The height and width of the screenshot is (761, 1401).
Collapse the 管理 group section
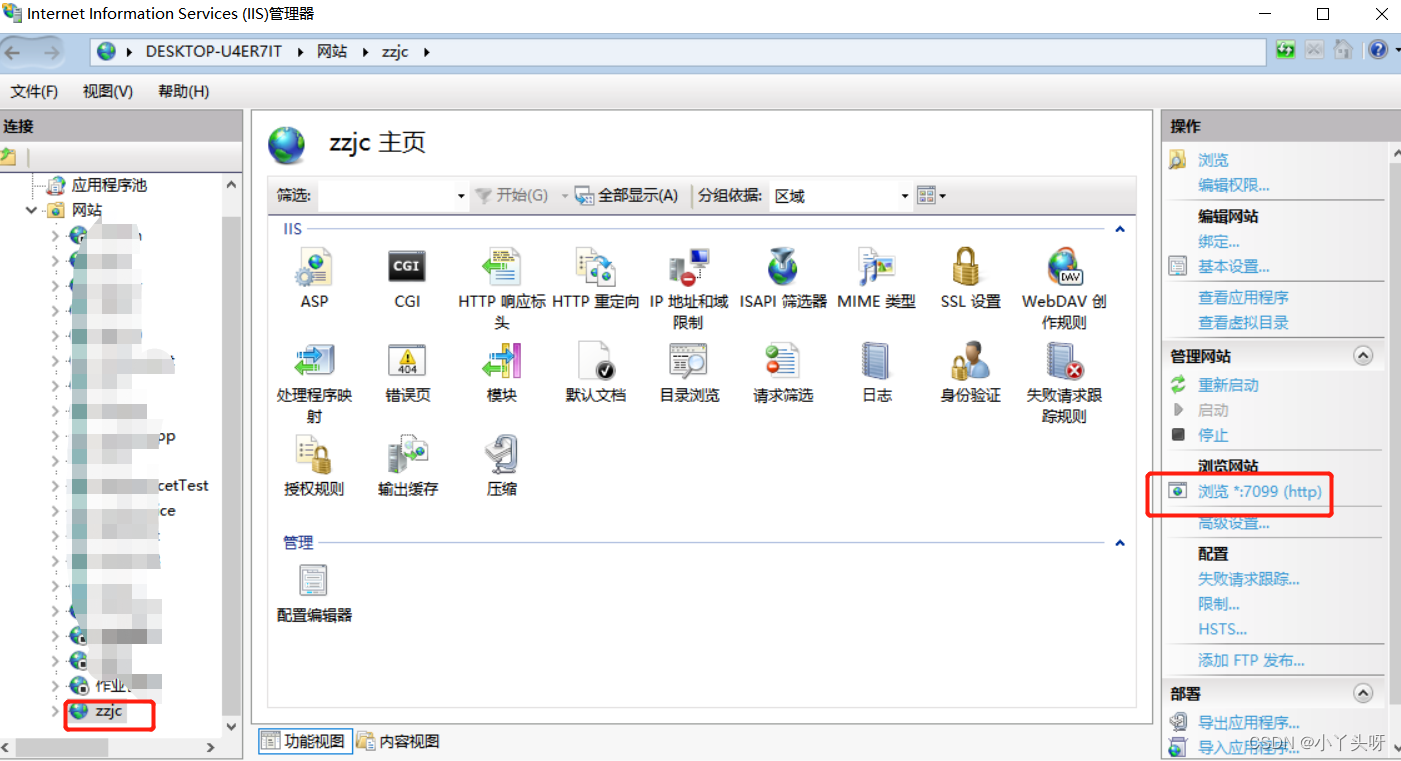[x=1120, y=543]
